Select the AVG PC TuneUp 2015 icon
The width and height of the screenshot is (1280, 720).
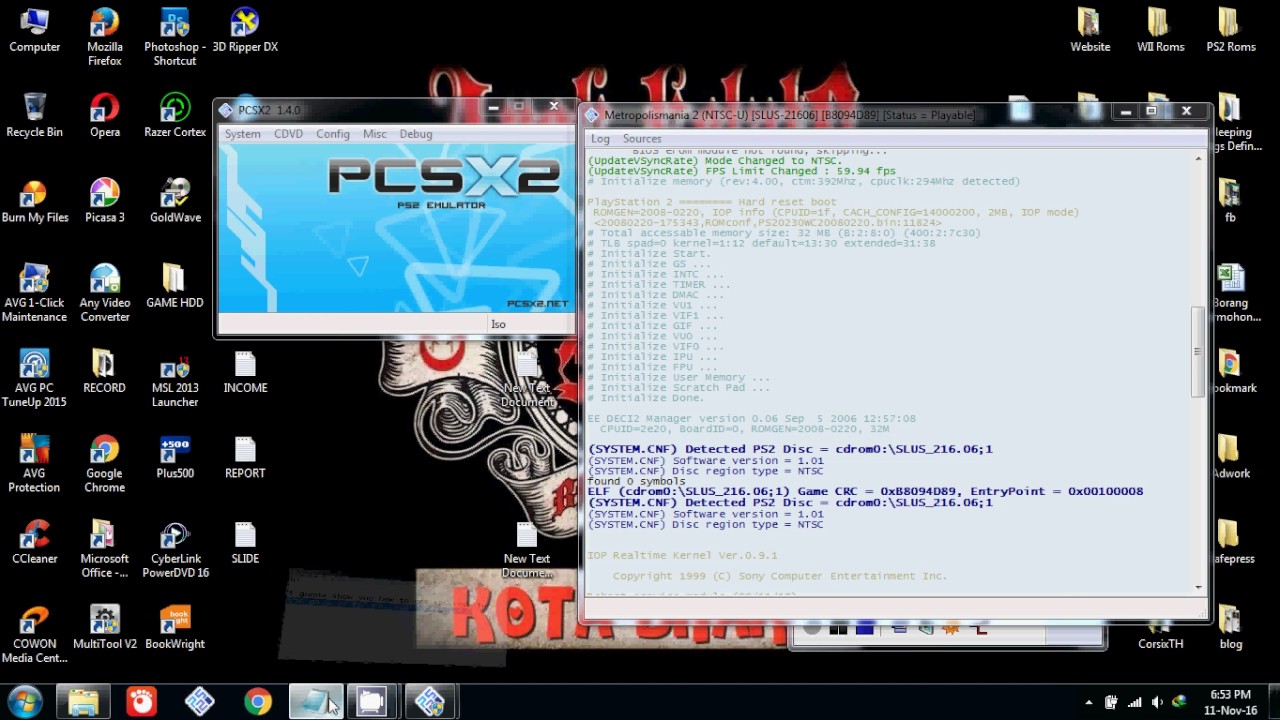point(35,379)
